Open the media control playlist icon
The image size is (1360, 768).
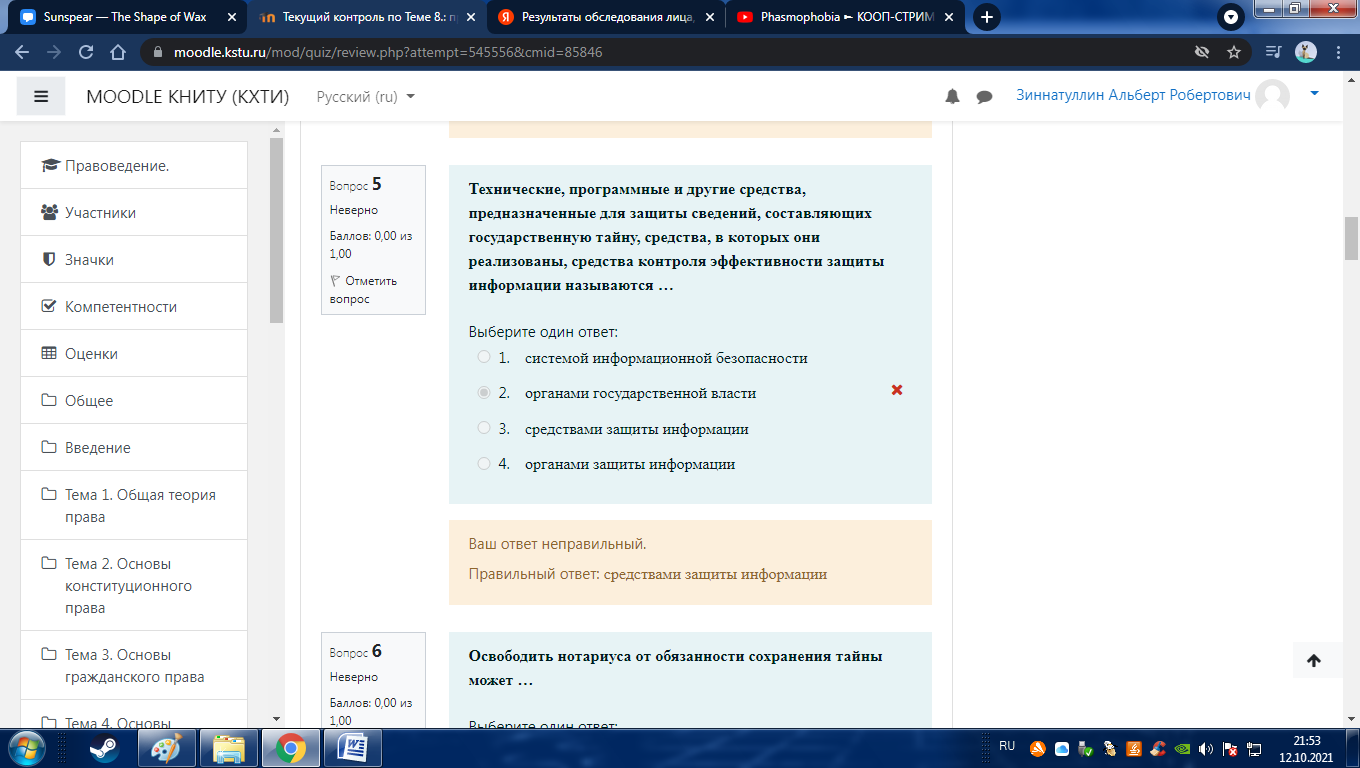[x=1273, y=52]
